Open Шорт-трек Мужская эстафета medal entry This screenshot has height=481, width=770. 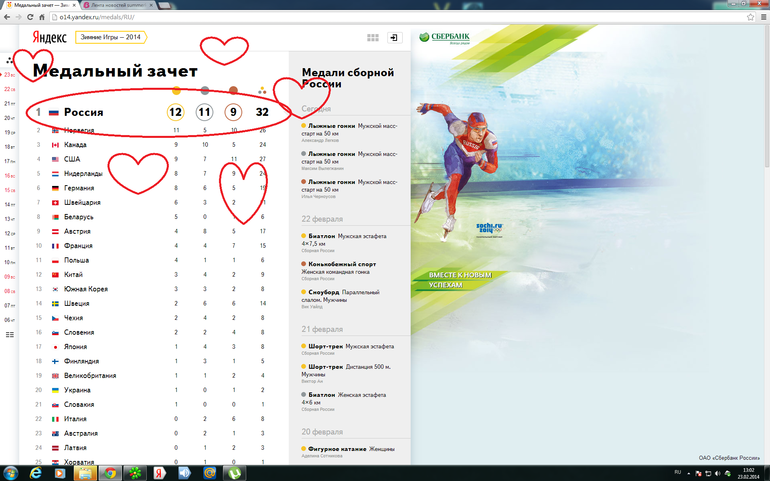348,349
